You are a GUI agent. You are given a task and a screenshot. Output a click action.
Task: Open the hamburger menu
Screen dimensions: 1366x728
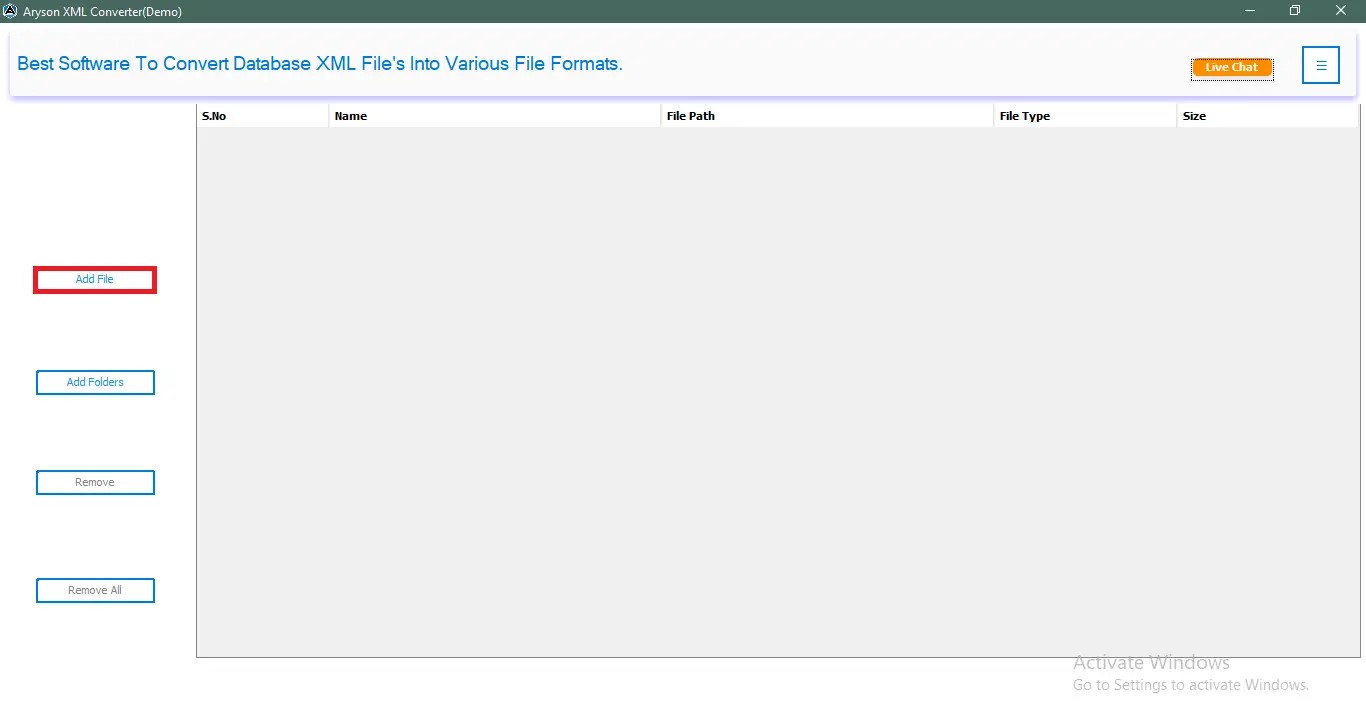point(1321,65)
